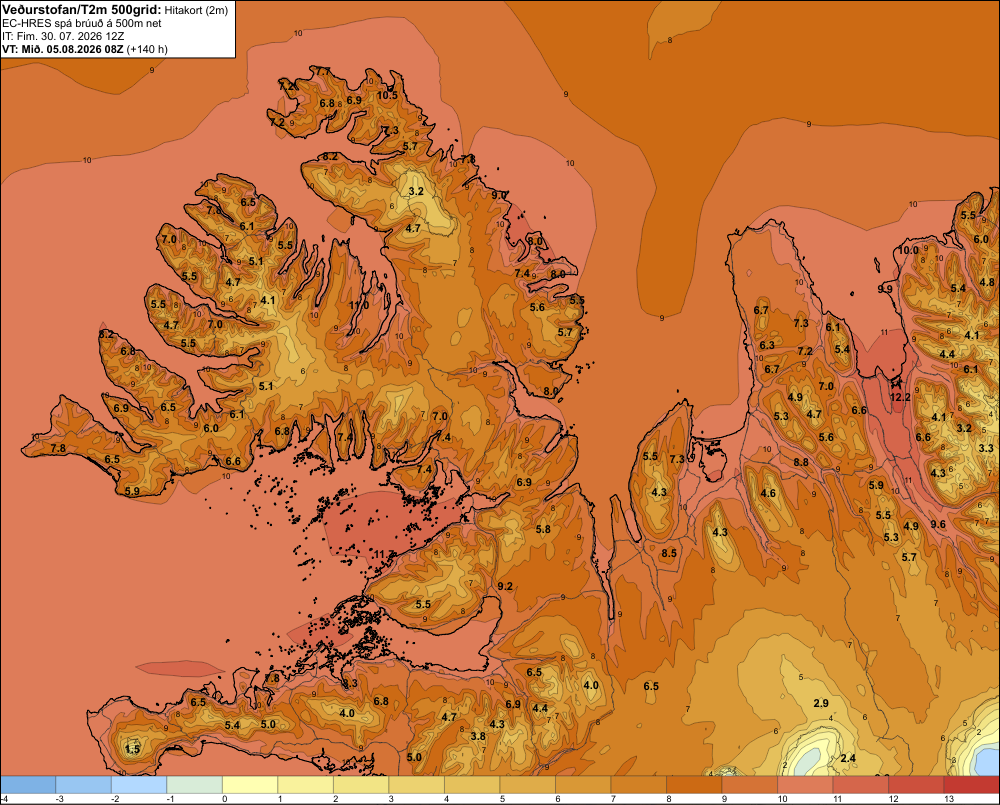1000x805 pixels.
Task: Click the 'IT: Fim. 30. 07. 2026 12Z' line
Action: [63, 36]
